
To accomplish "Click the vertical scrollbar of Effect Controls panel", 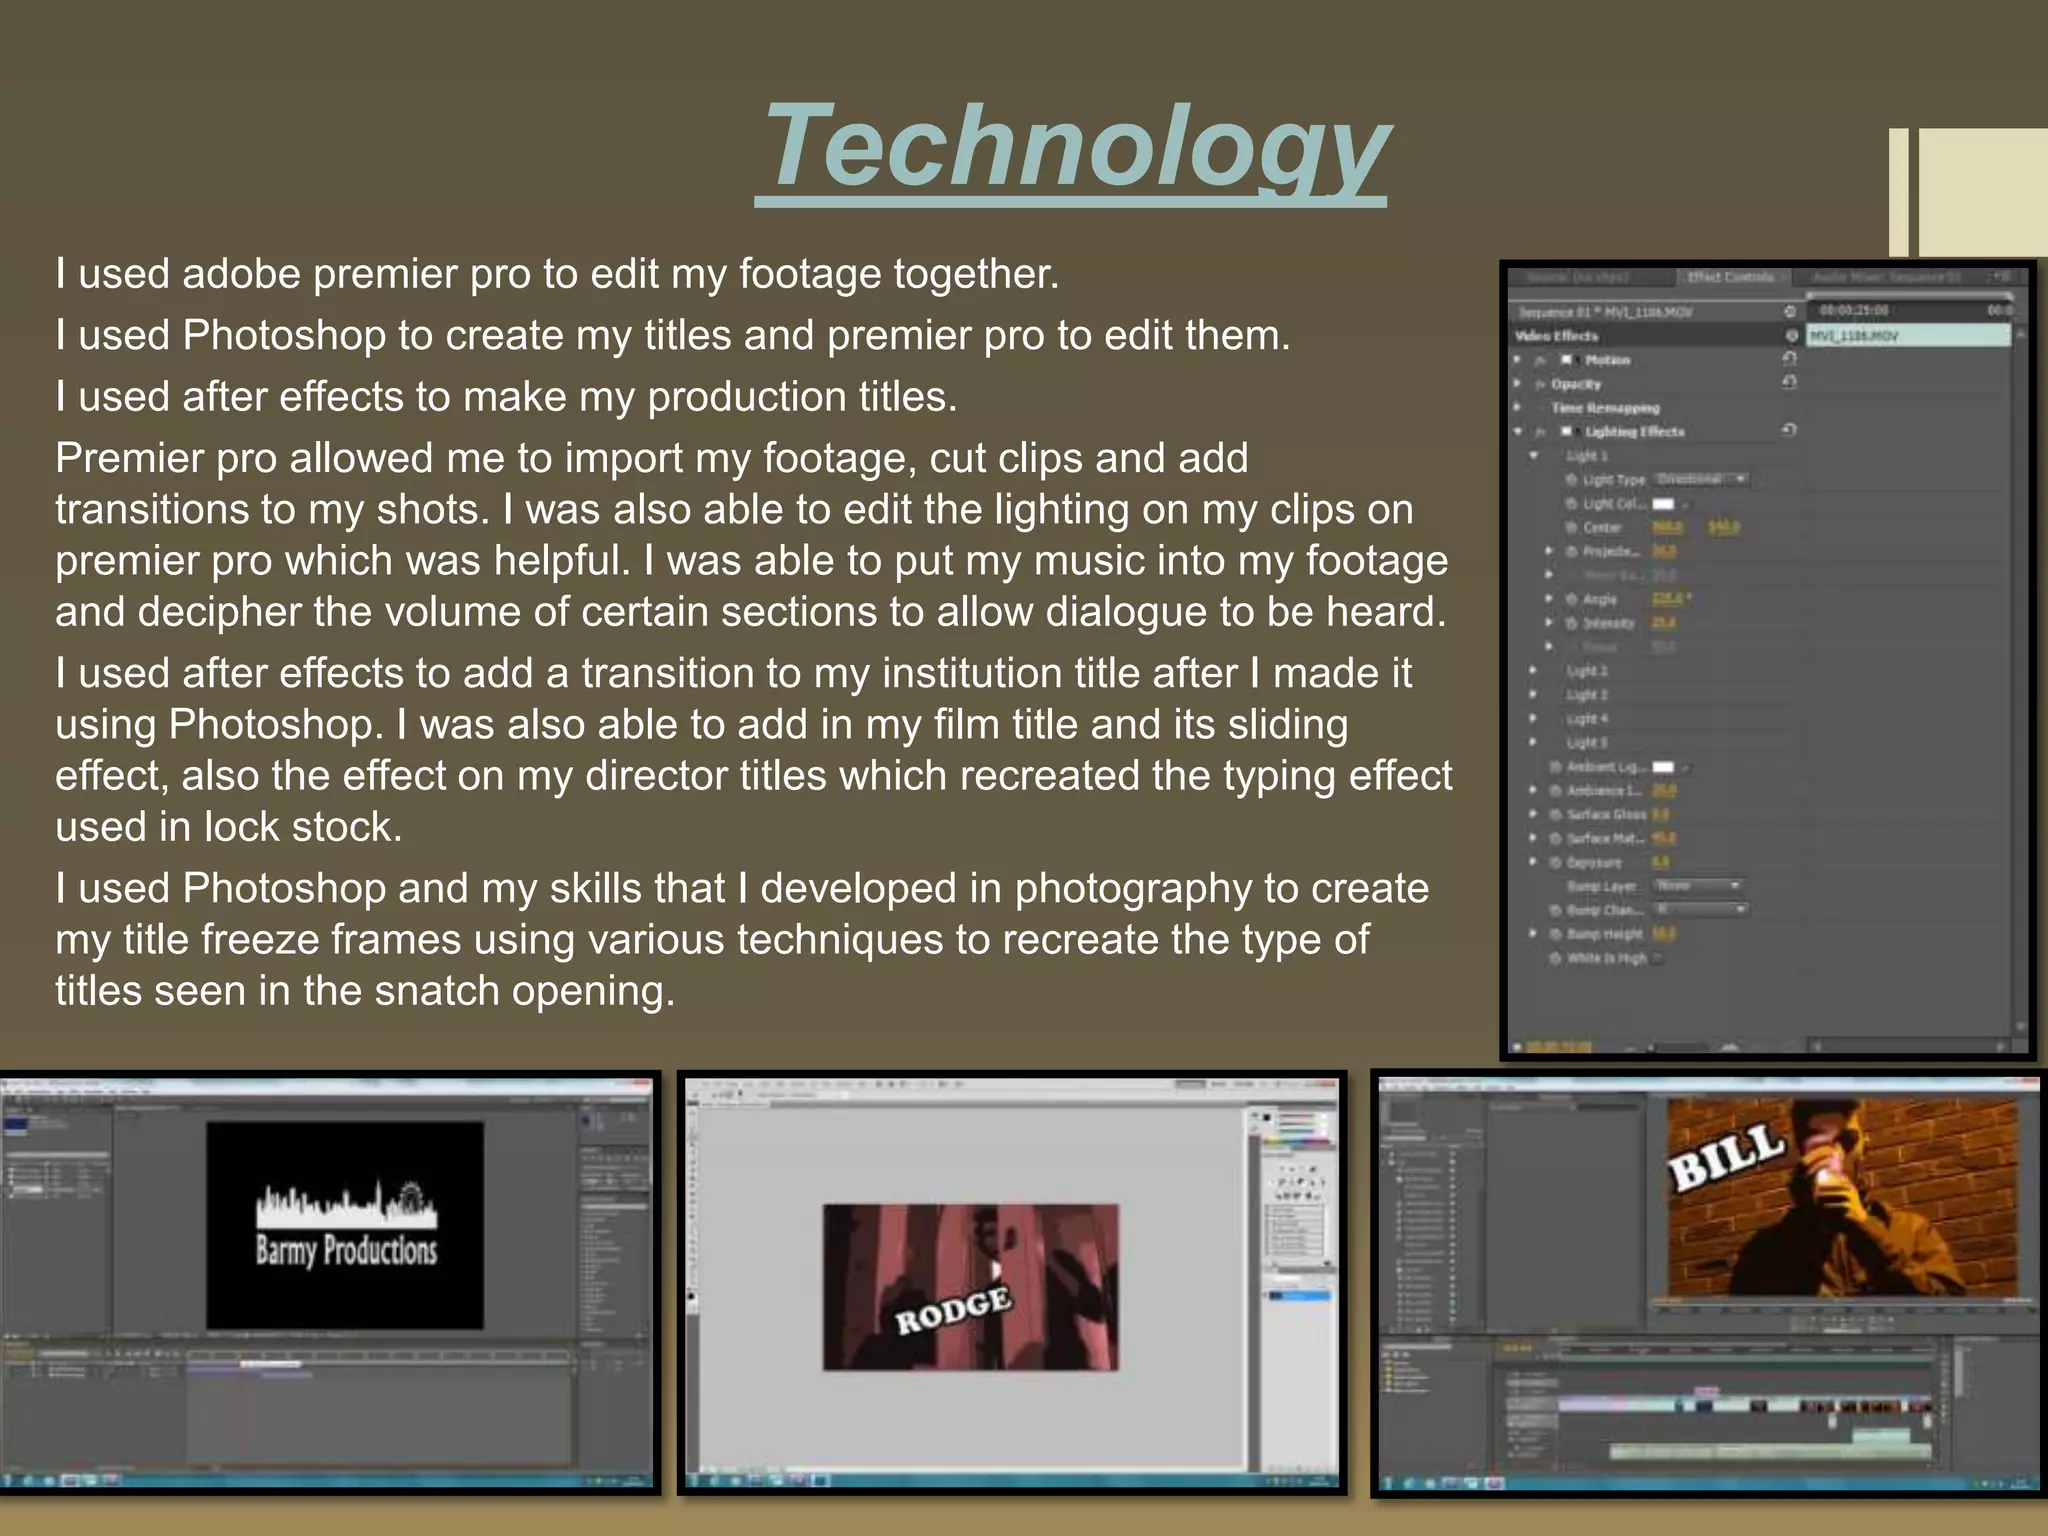I will tap(2021, 680).
